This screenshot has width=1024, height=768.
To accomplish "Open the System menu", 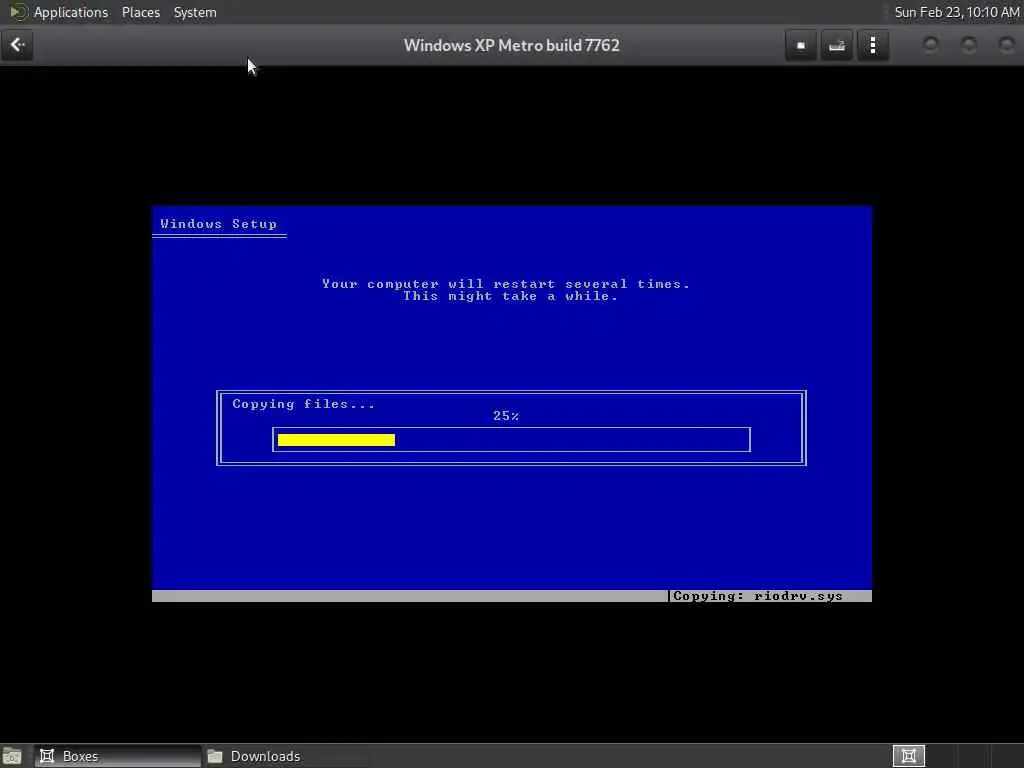I will [195, 12].
